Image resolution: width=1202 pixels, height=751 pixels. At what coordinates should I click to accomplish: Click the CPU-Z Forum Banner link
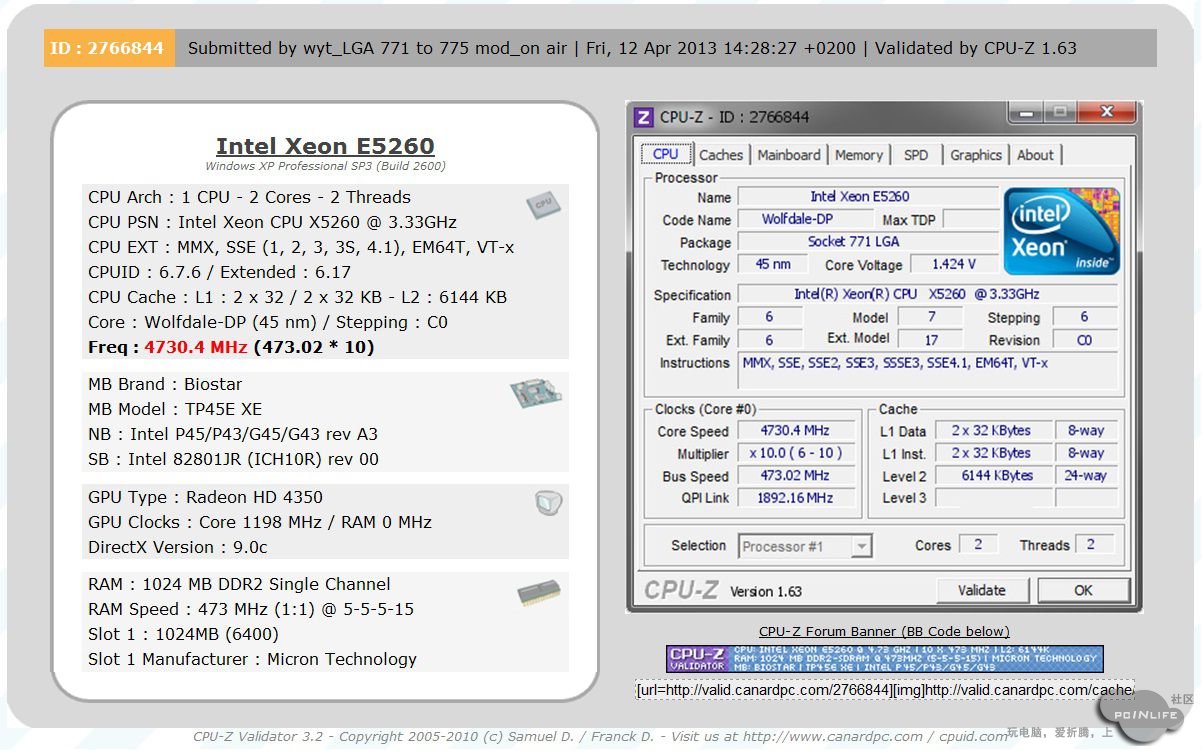click(x=884, y=631)
